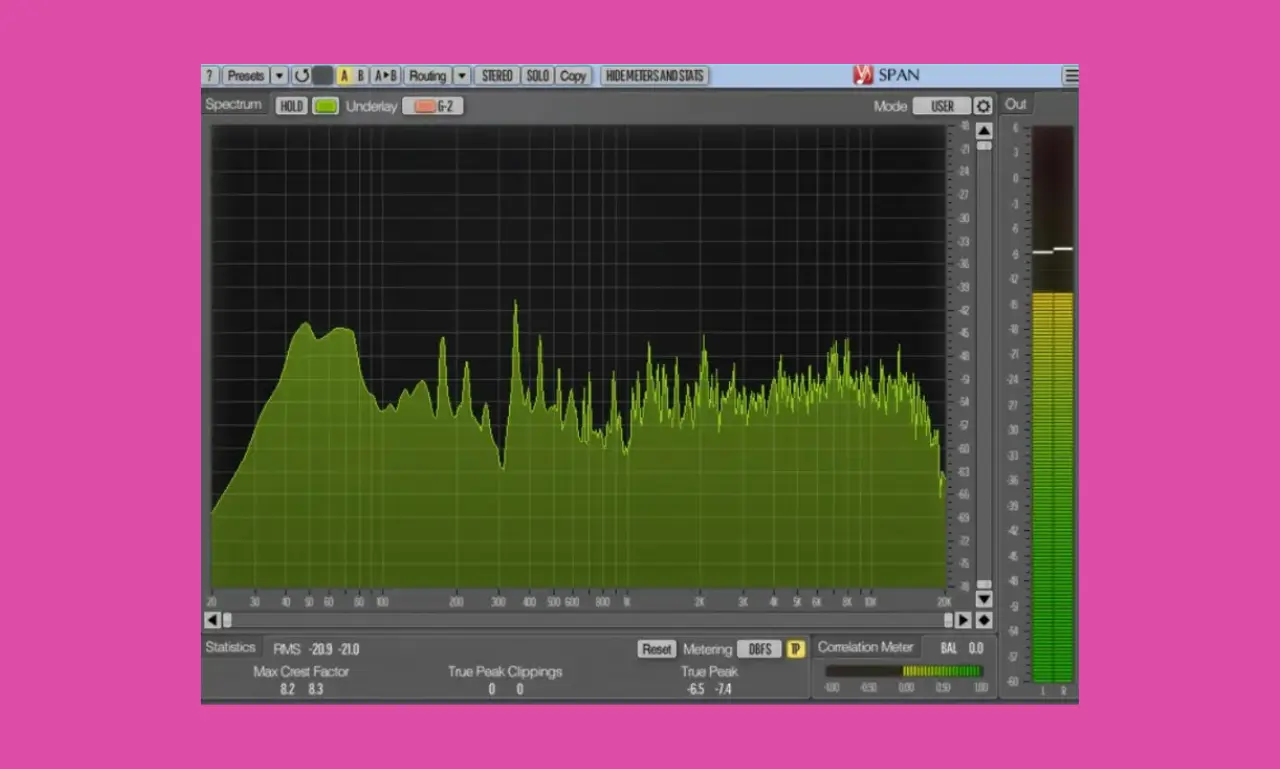Open the Presets menu
The height and width of the screenshot is (769, 1280).
245,76
